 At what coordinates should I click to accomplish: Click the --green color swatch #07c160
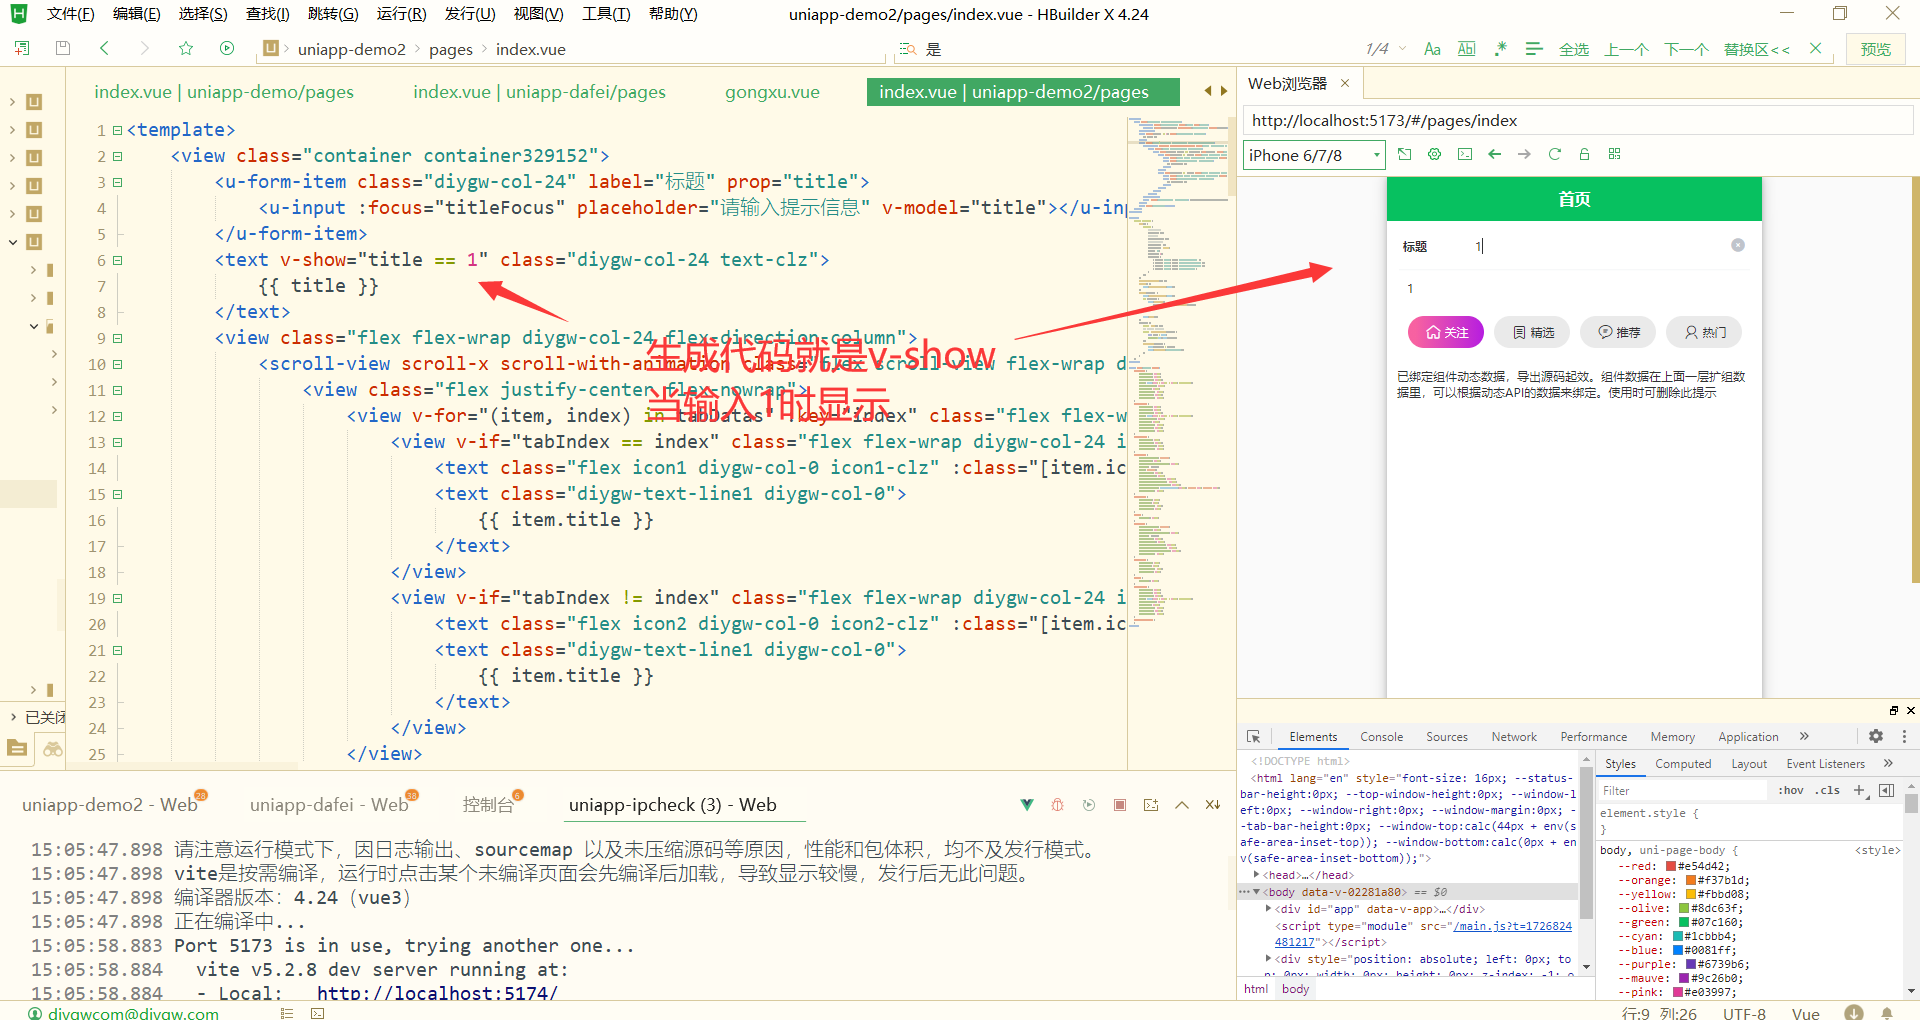coord(1684,922)
